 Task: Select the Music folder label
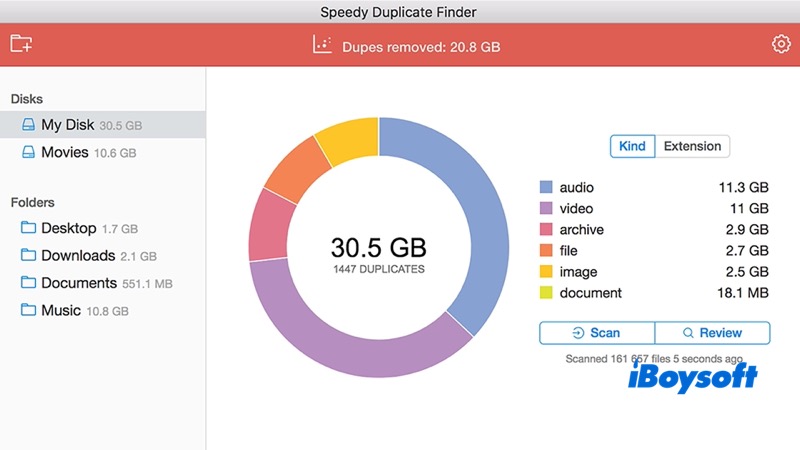tap(61, 311)
